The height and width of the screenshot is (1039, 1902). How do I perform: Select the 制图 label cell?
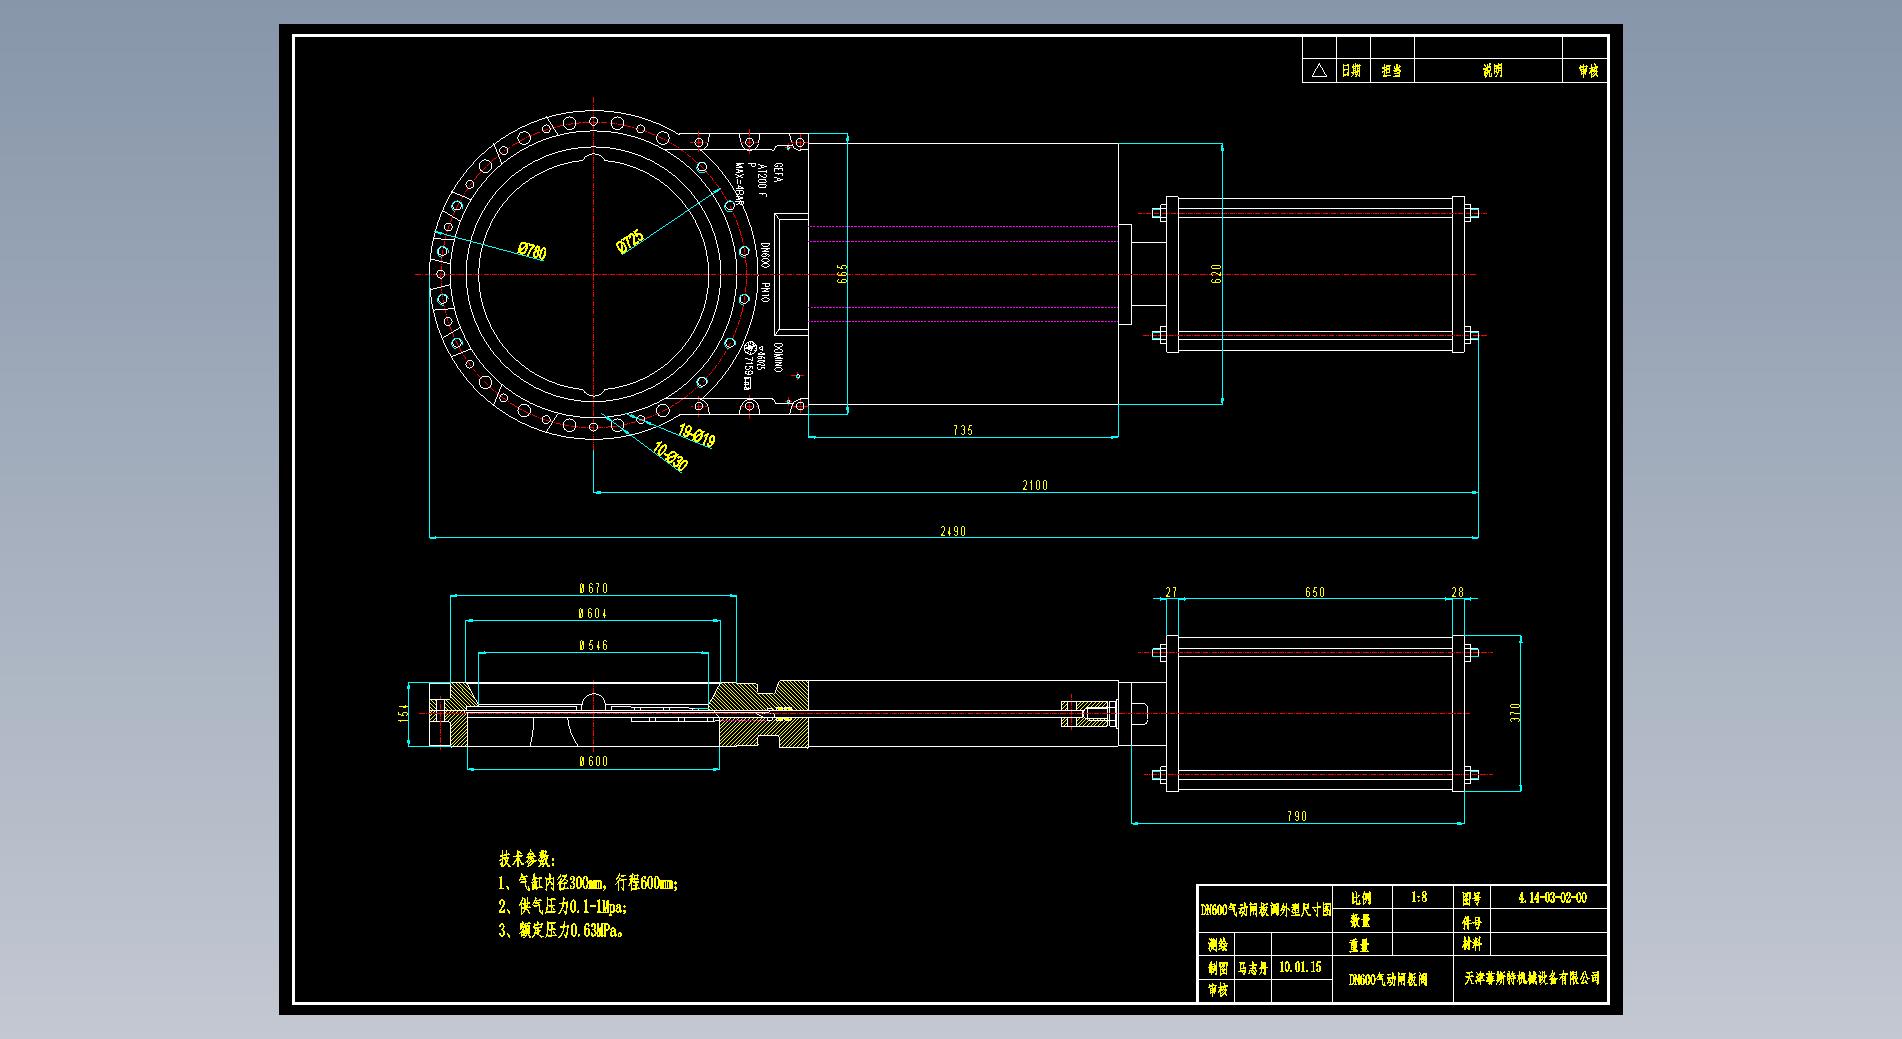1217,968
